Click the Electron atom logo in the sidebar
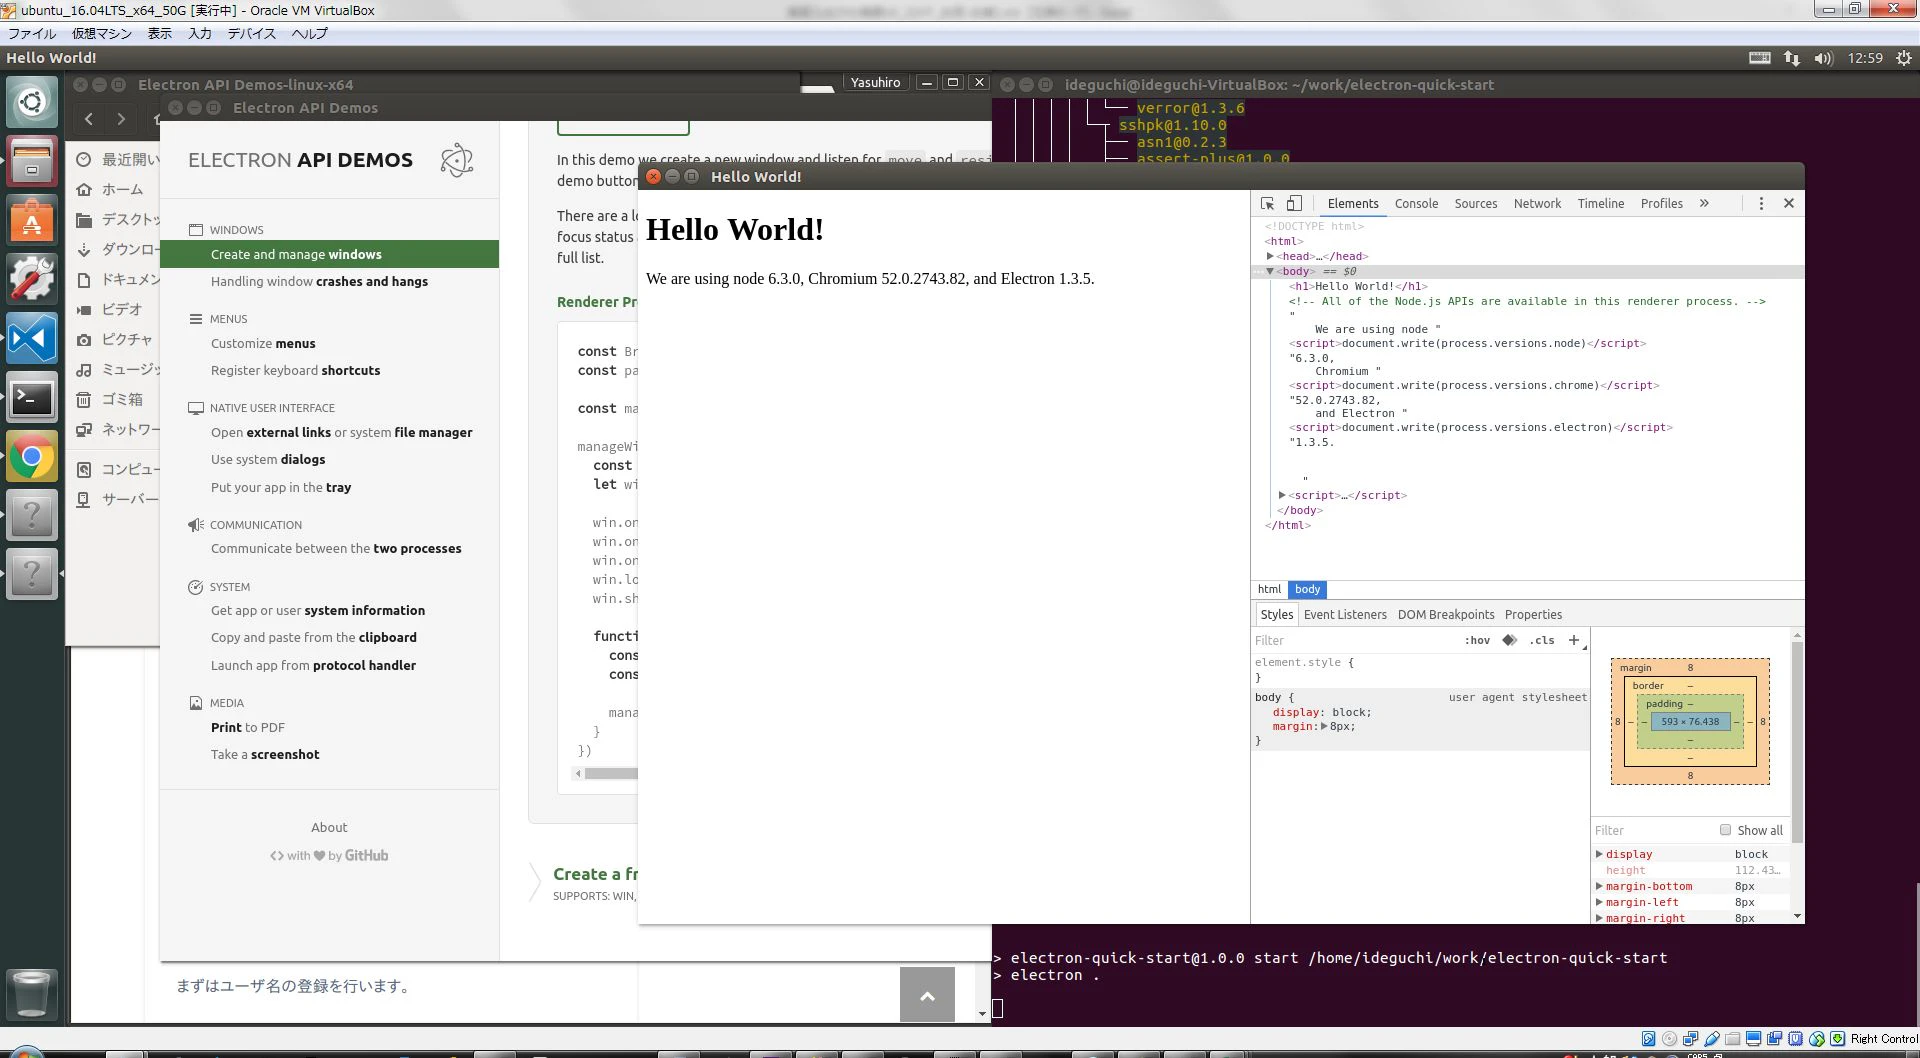The width and height of the screenshot is (1920, 1058). pos(457,160)
